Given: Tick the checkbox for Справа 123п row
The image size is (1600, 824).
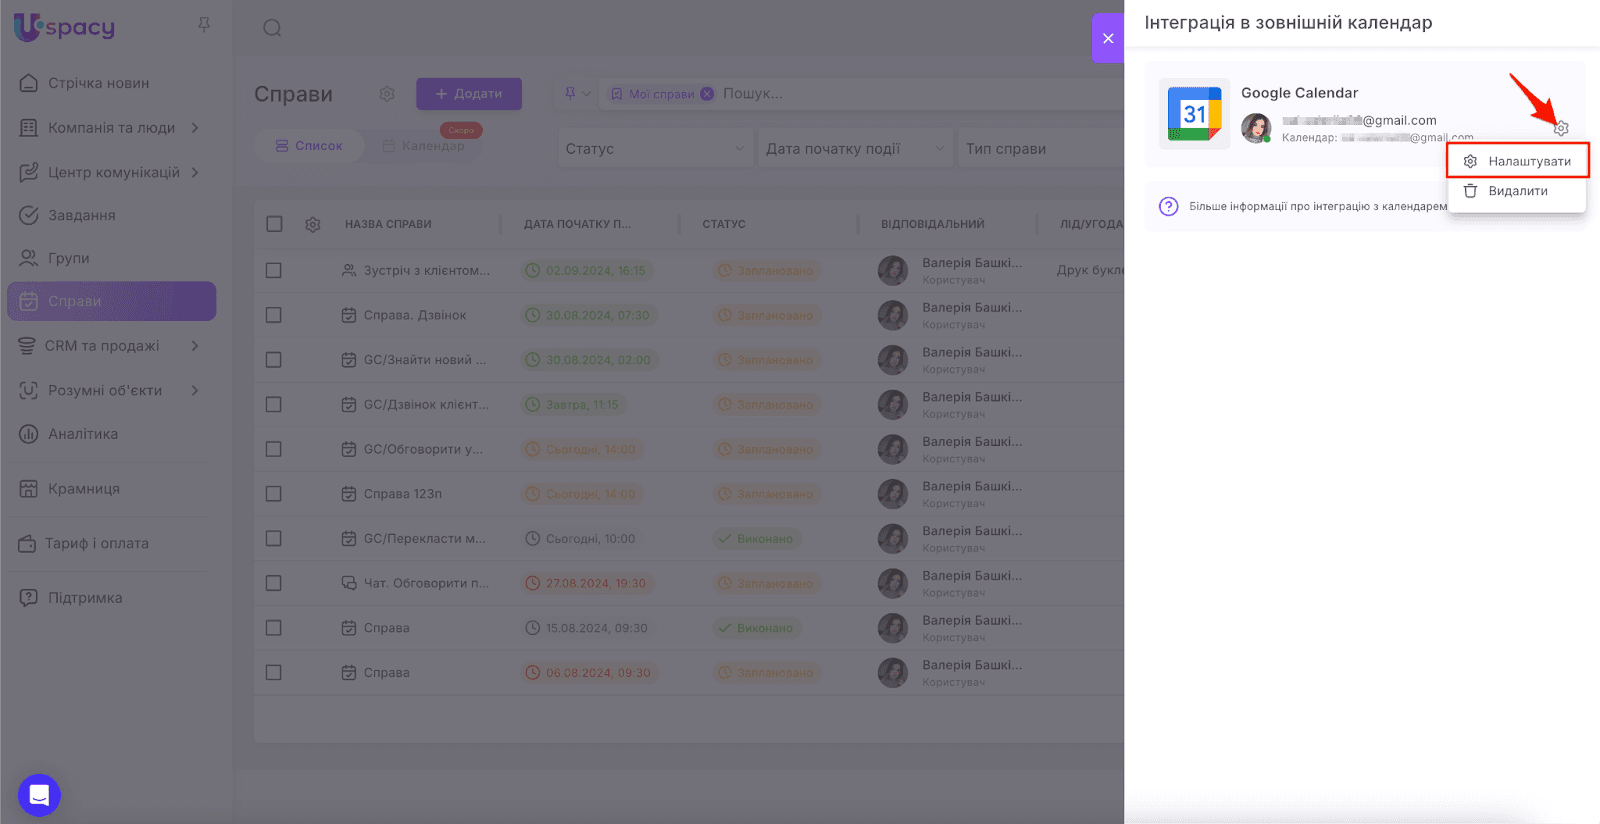Looking at the screenshot, I should point(274,494).
